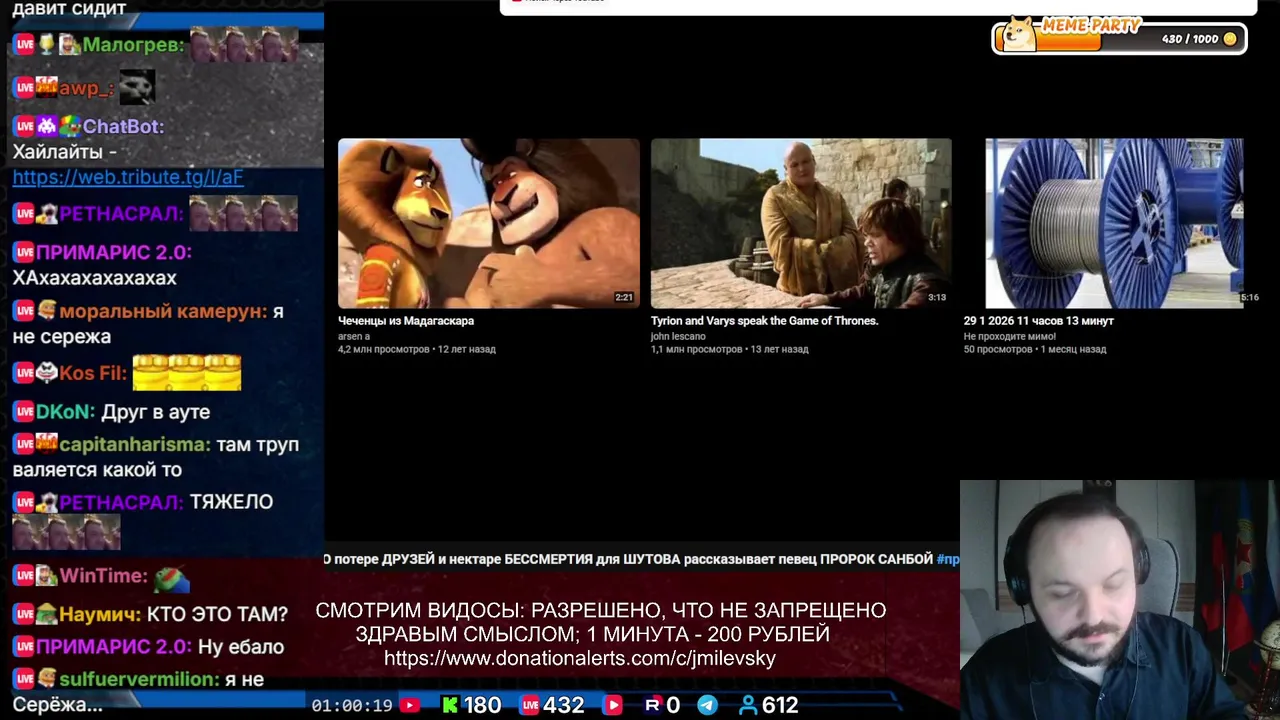Click the #пр hashtag in the scrolling ticker
The image size is (1280, 720).
947,559
